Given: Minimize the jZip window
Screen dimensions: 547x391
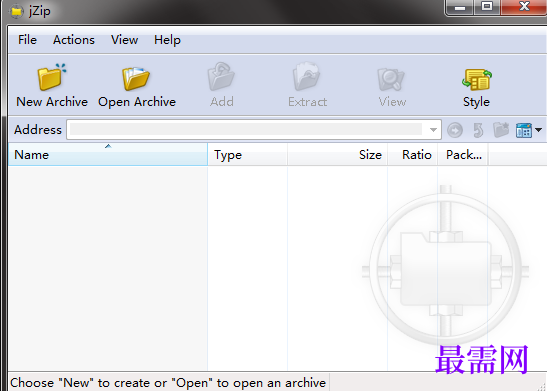Looking at the screenshot, I should click(460, 7).
